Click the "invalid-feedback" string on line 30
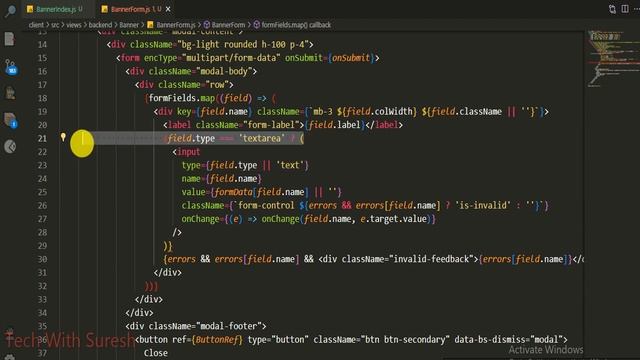 coord(431,259)
